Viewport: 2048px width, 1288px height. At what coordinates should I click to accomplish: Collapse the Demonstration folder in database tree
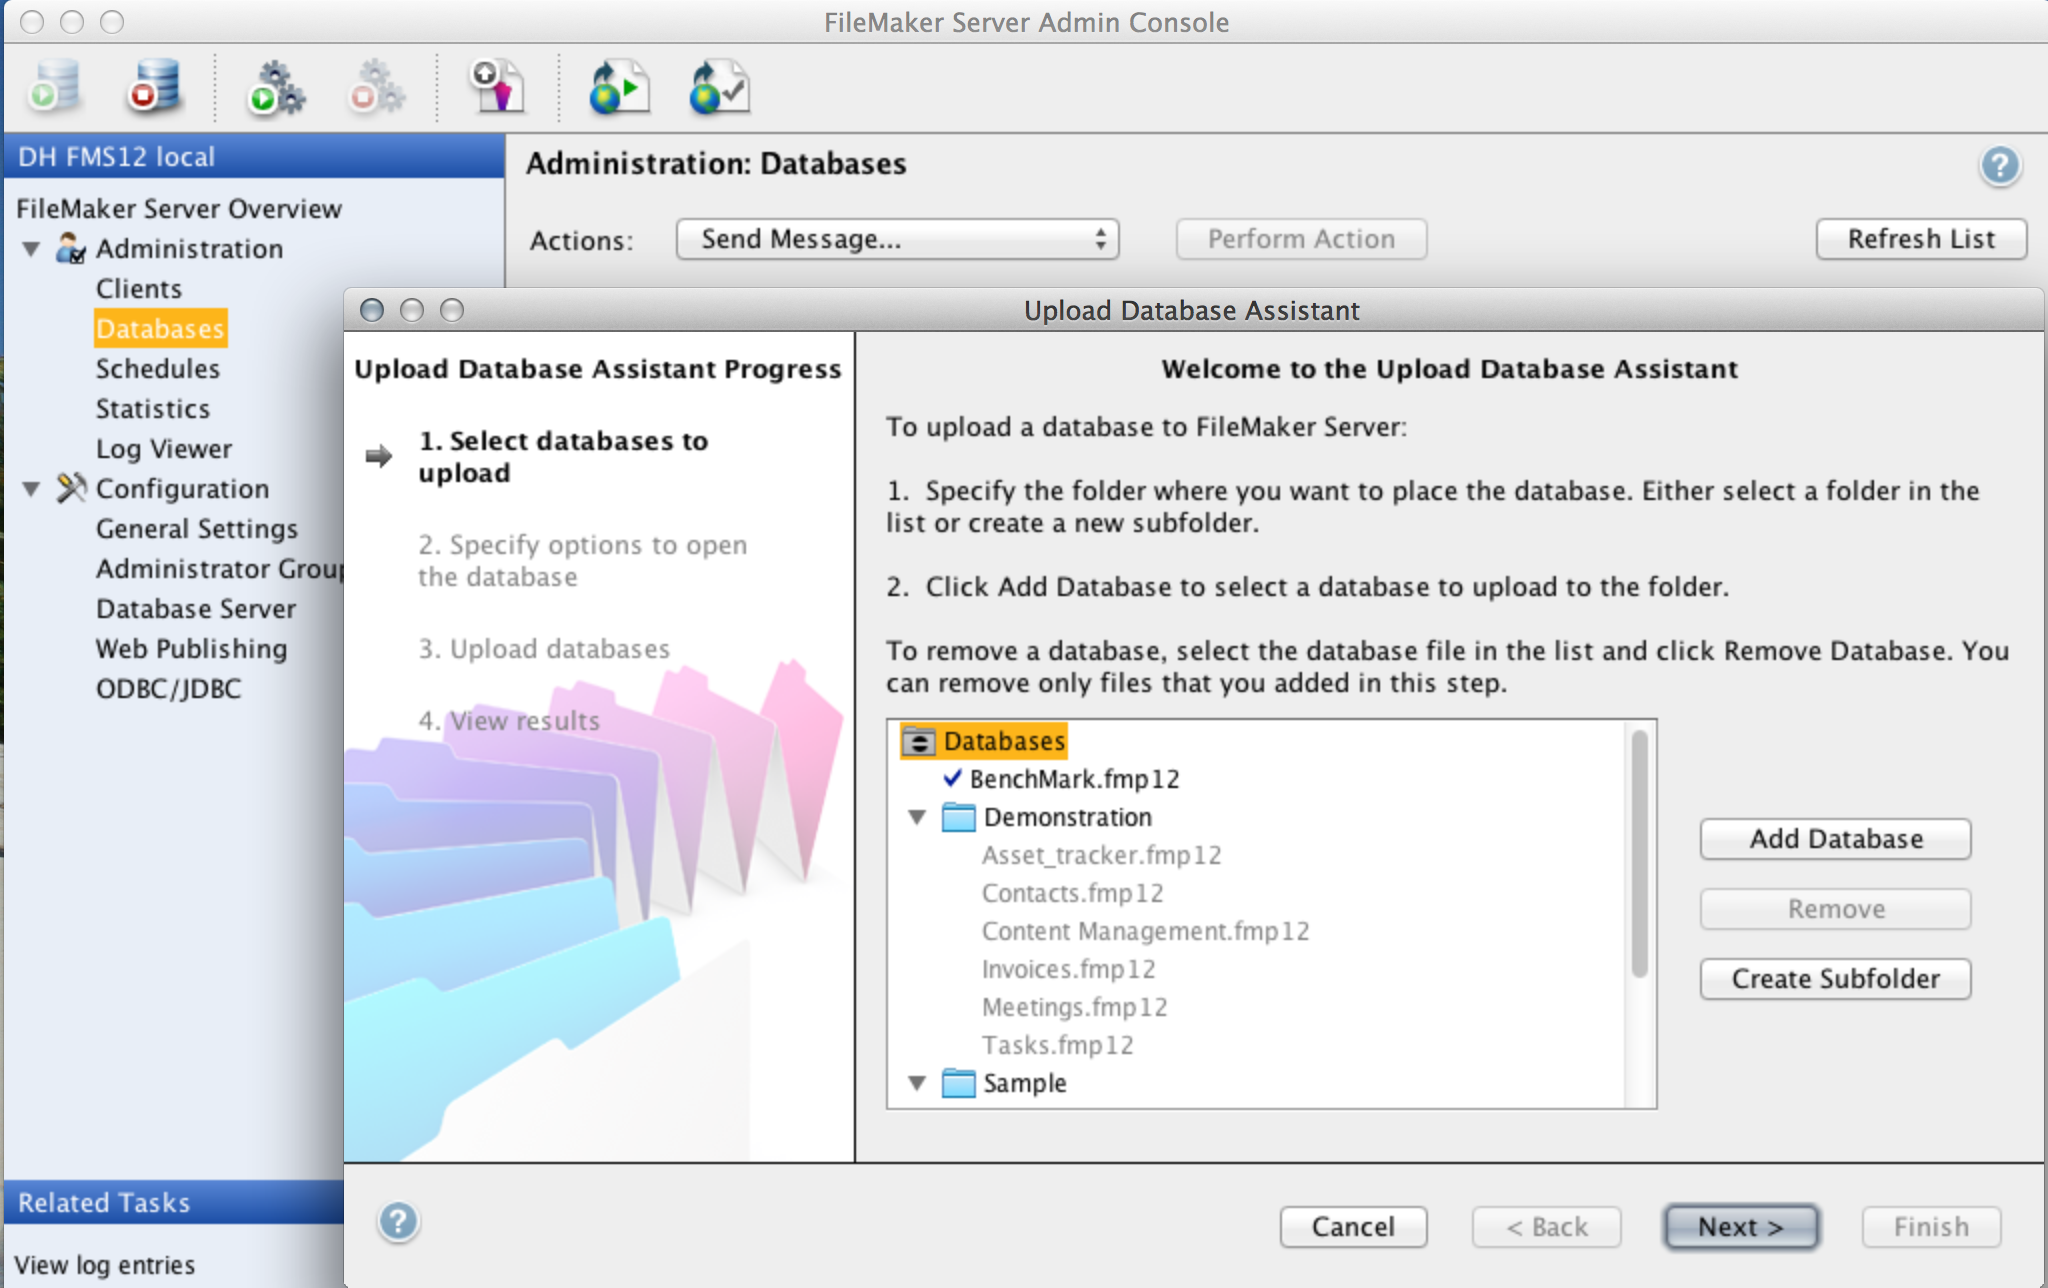coord(917,818)
